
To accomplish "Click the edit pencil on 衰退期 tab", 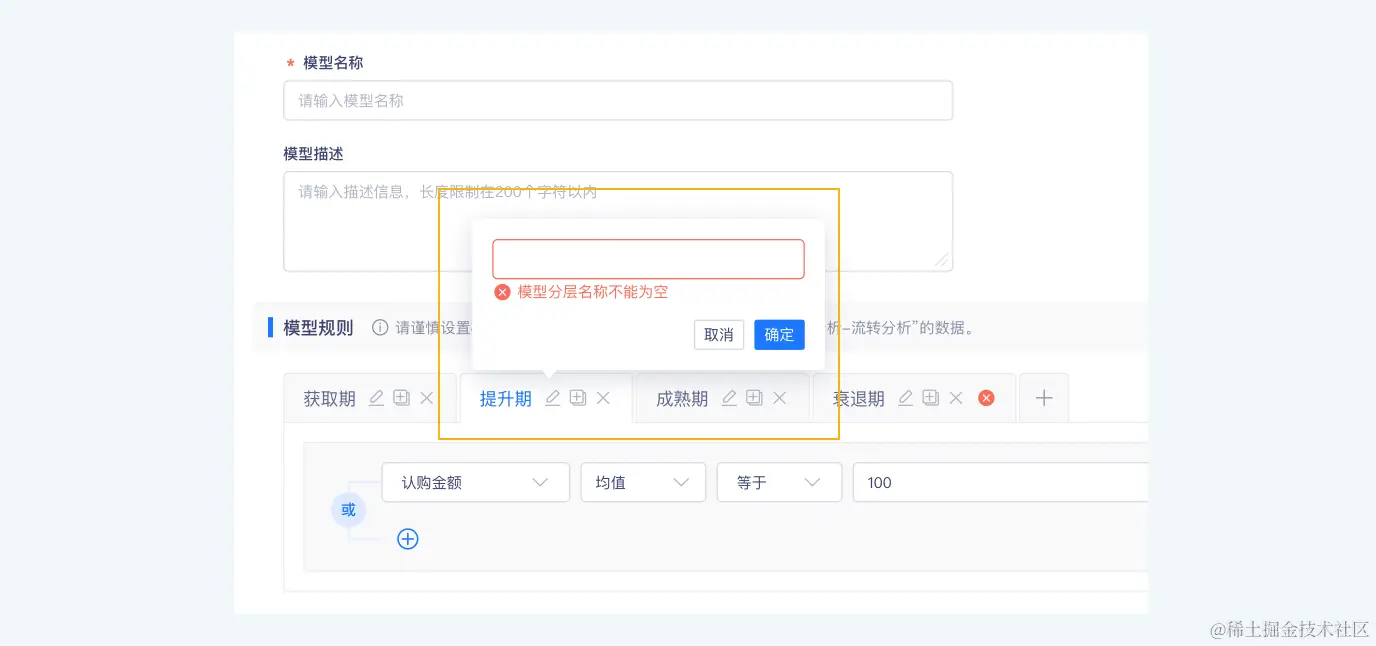I will pos(905,398).
